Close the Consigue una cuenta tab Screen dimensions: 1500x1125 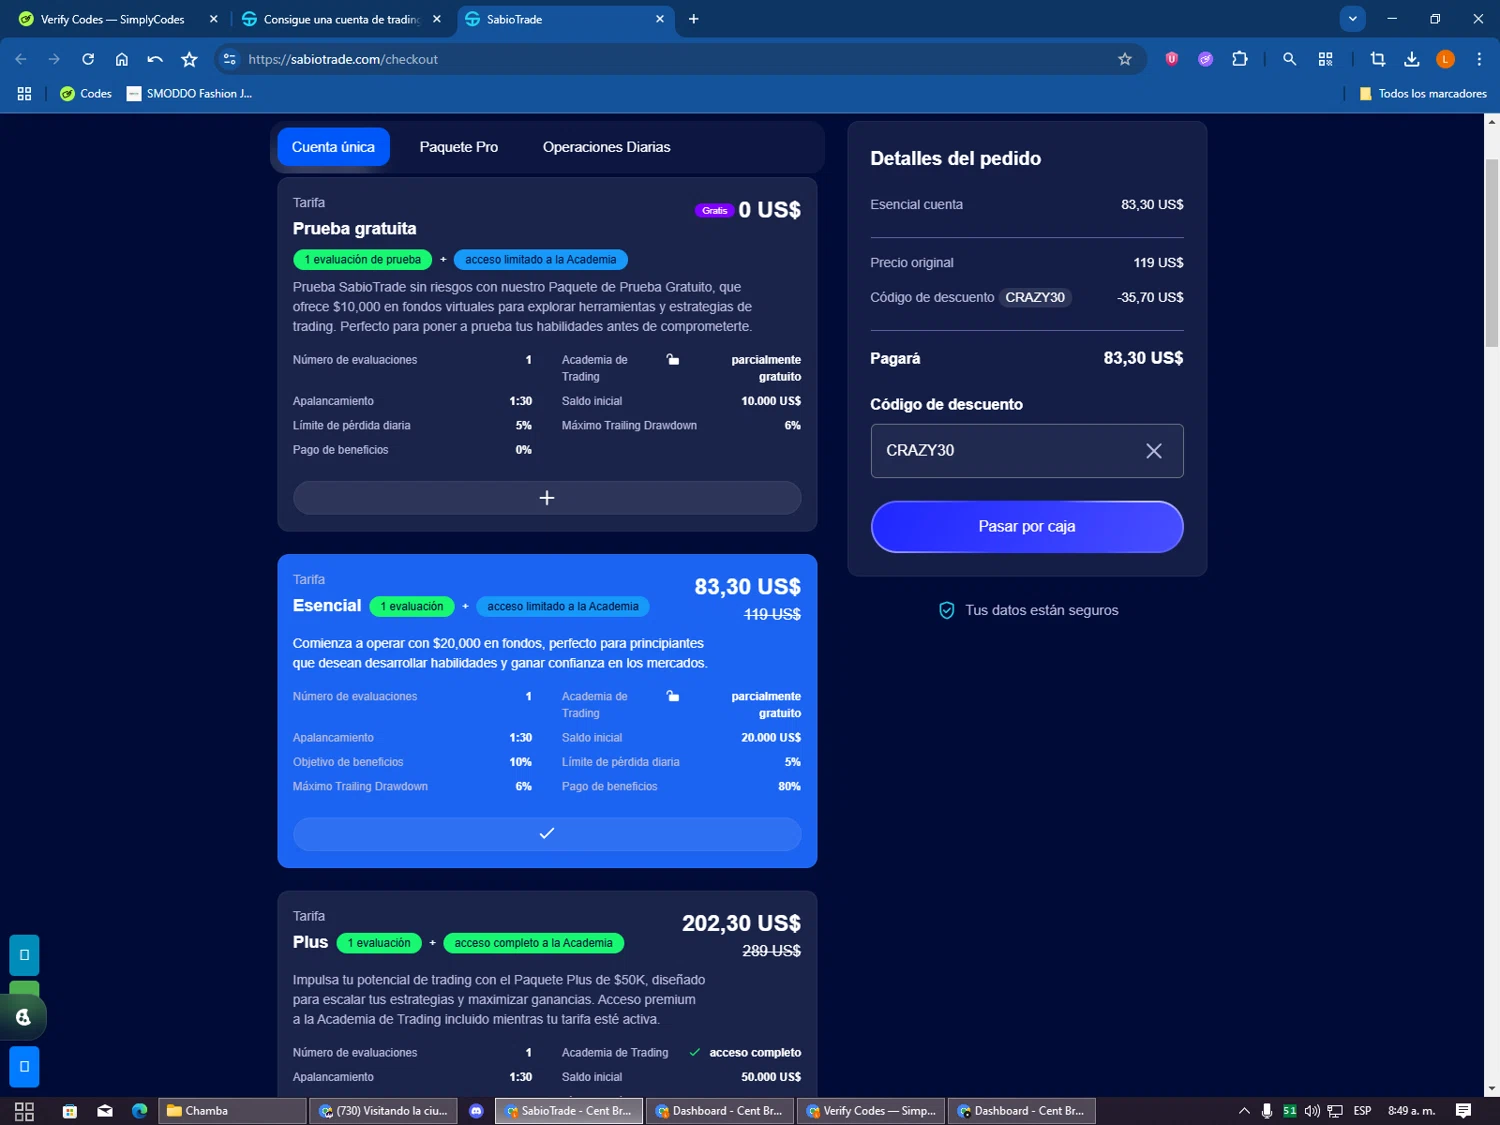(x=437, y=19)
